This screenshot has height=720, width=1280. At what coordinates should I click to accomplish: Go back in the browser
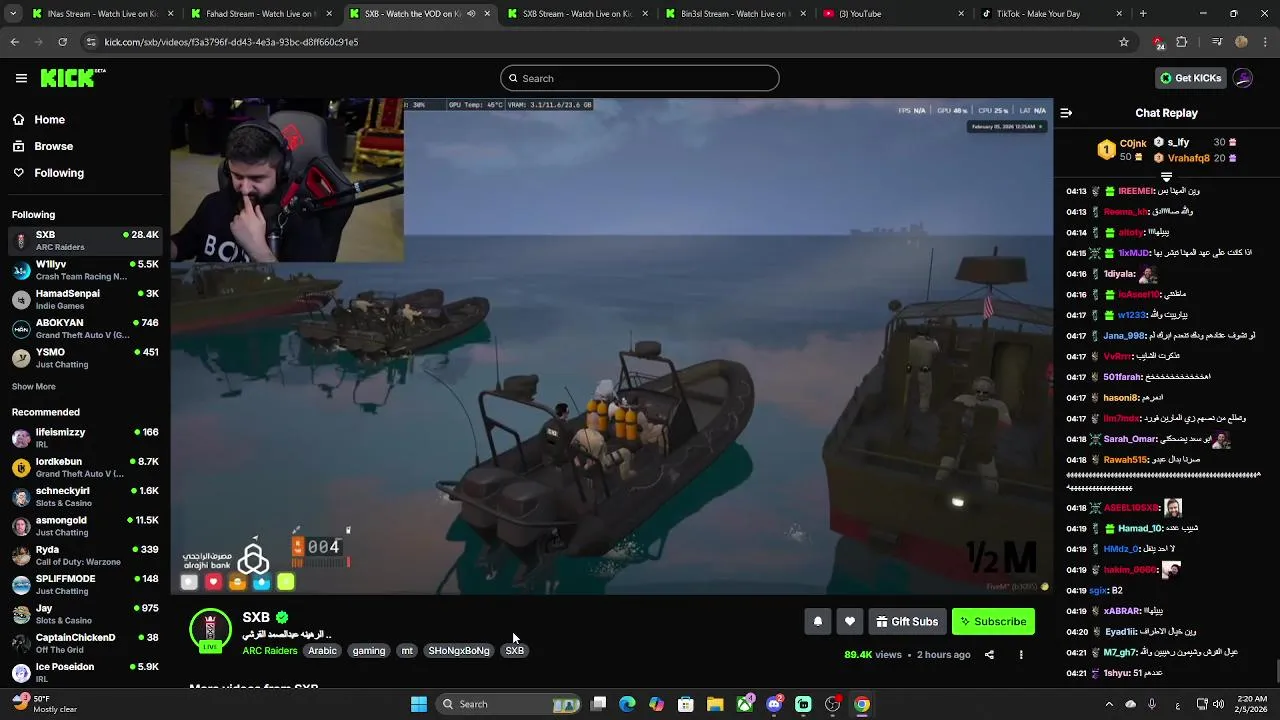coord(14,42)
